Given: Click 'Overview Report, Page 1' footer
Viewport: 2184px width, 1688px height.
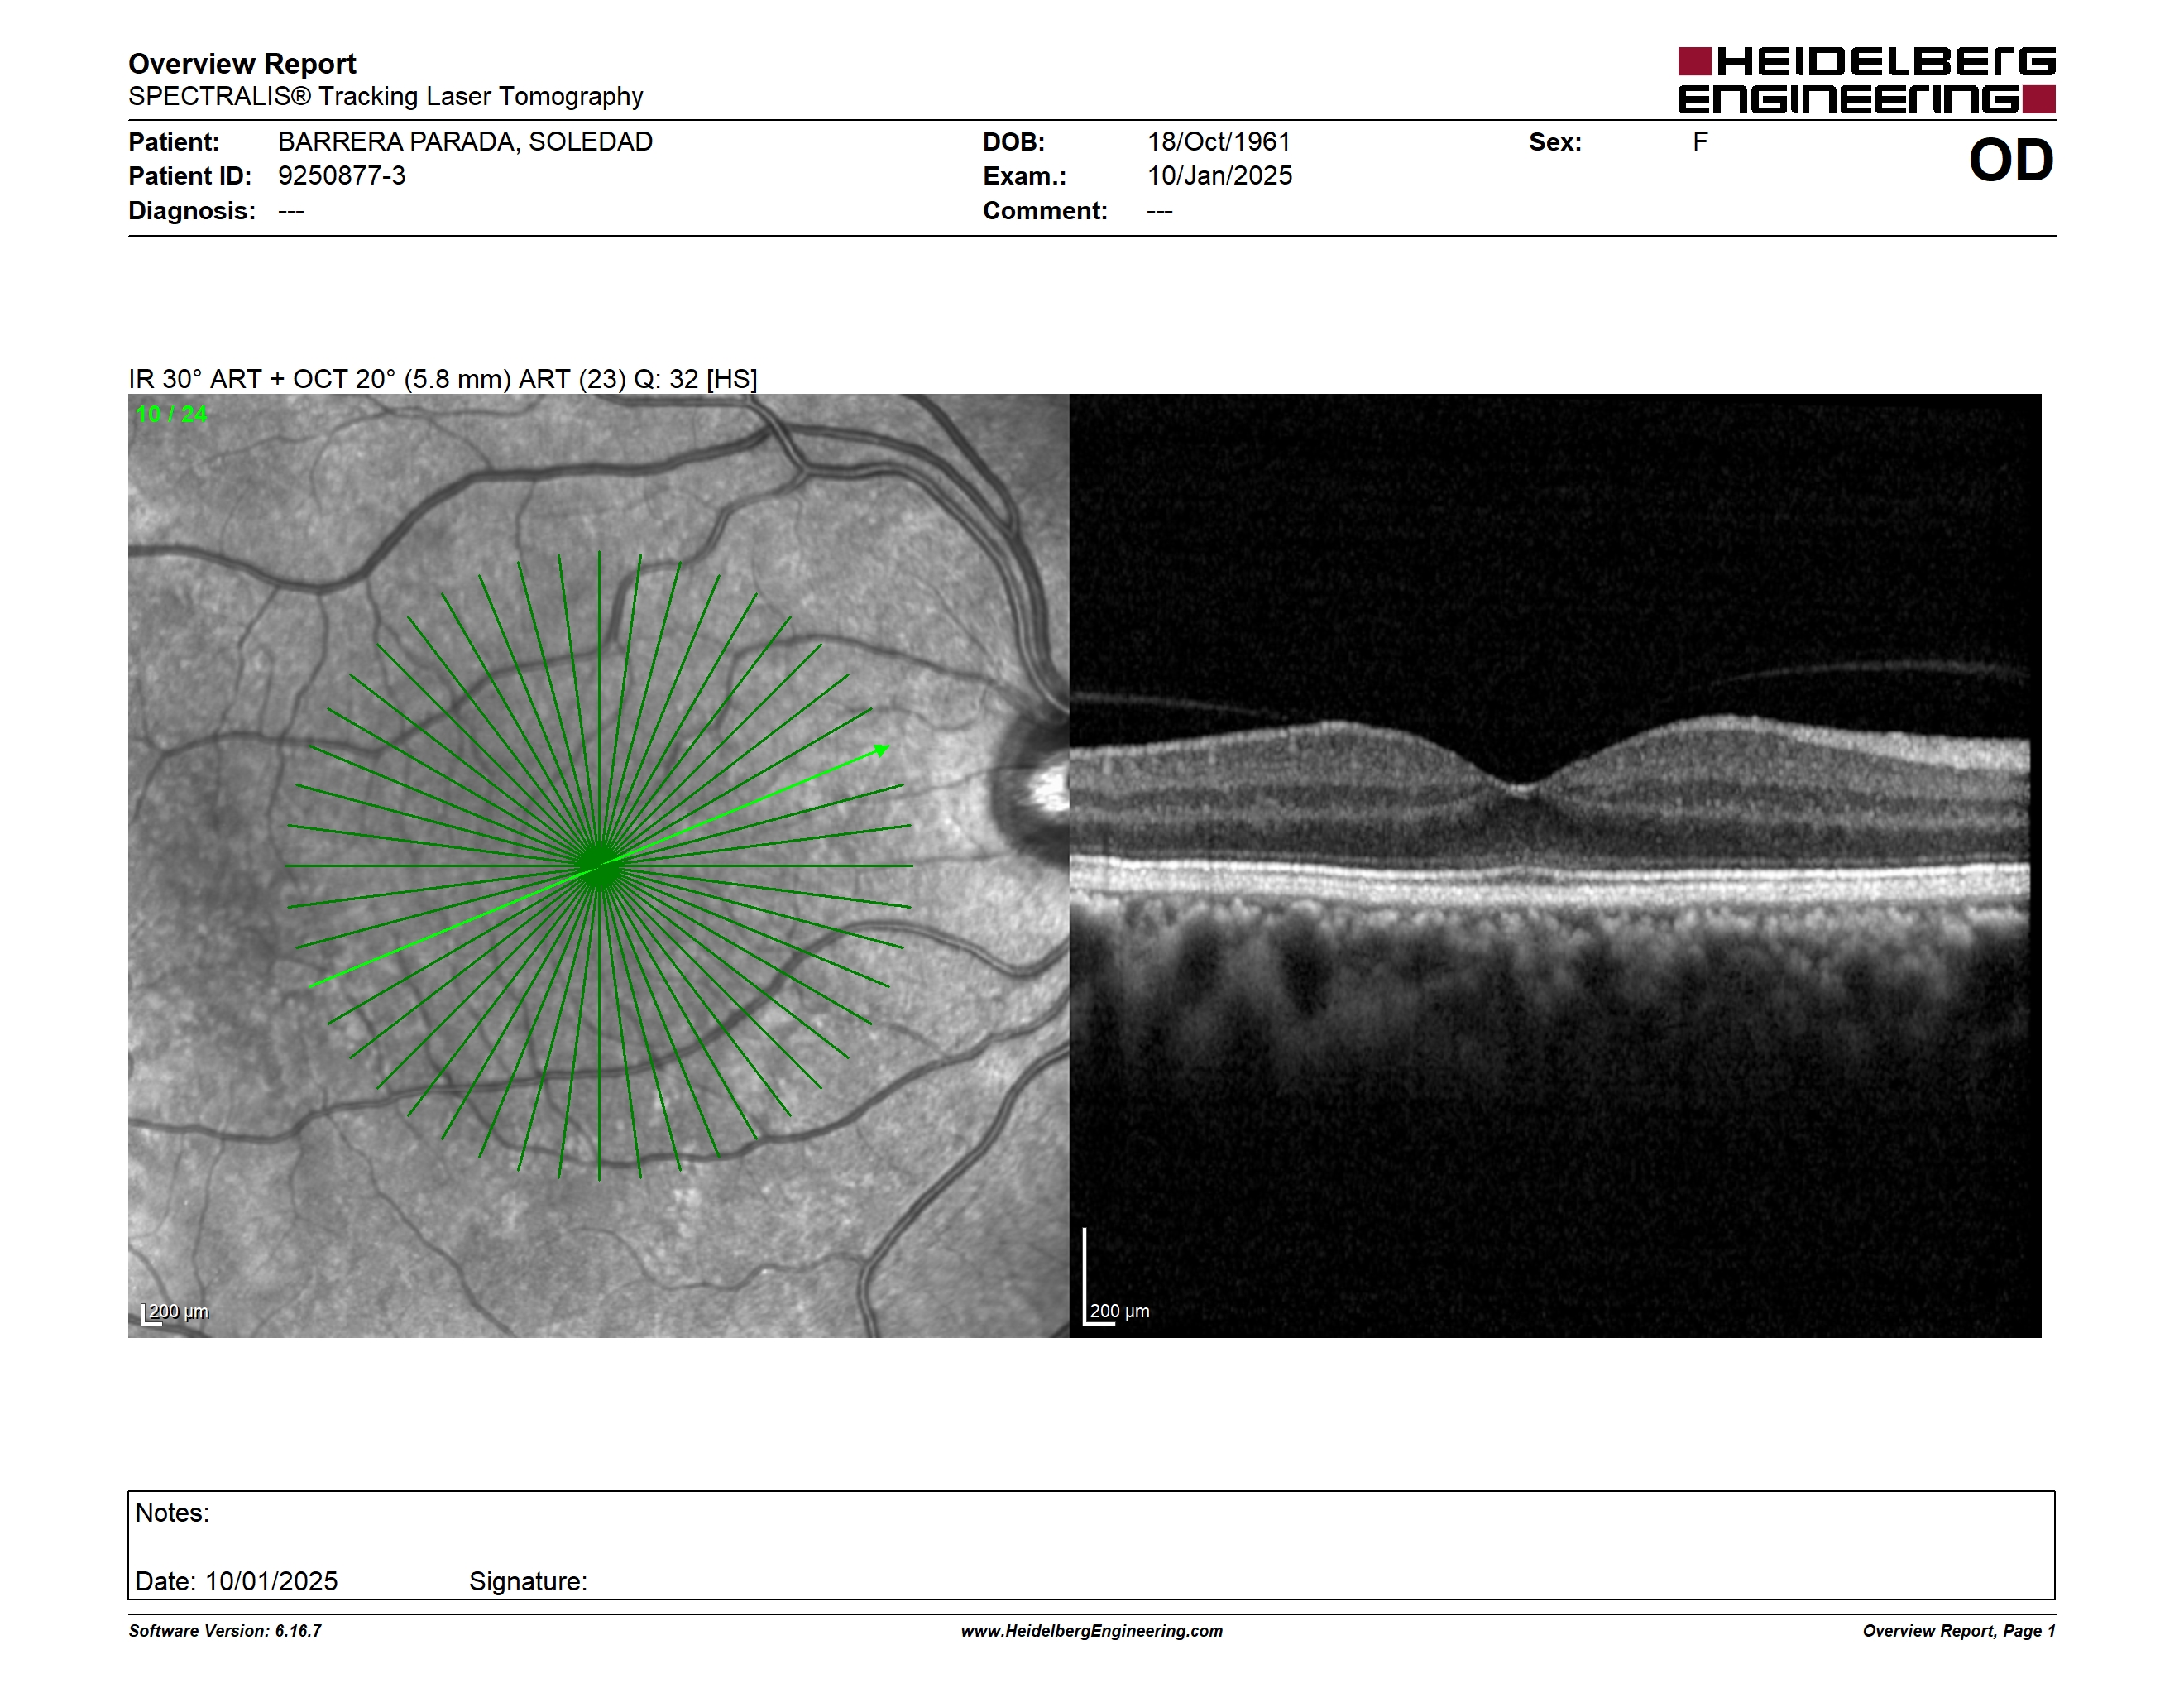Looking at the screenshot, I should (x=1959, y=1631).
